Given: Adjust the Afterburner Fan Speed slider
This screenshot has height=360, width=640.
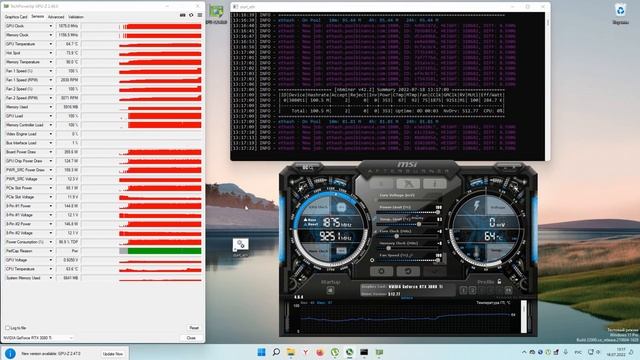Looking at the screenshot, I should coord(407,260).
